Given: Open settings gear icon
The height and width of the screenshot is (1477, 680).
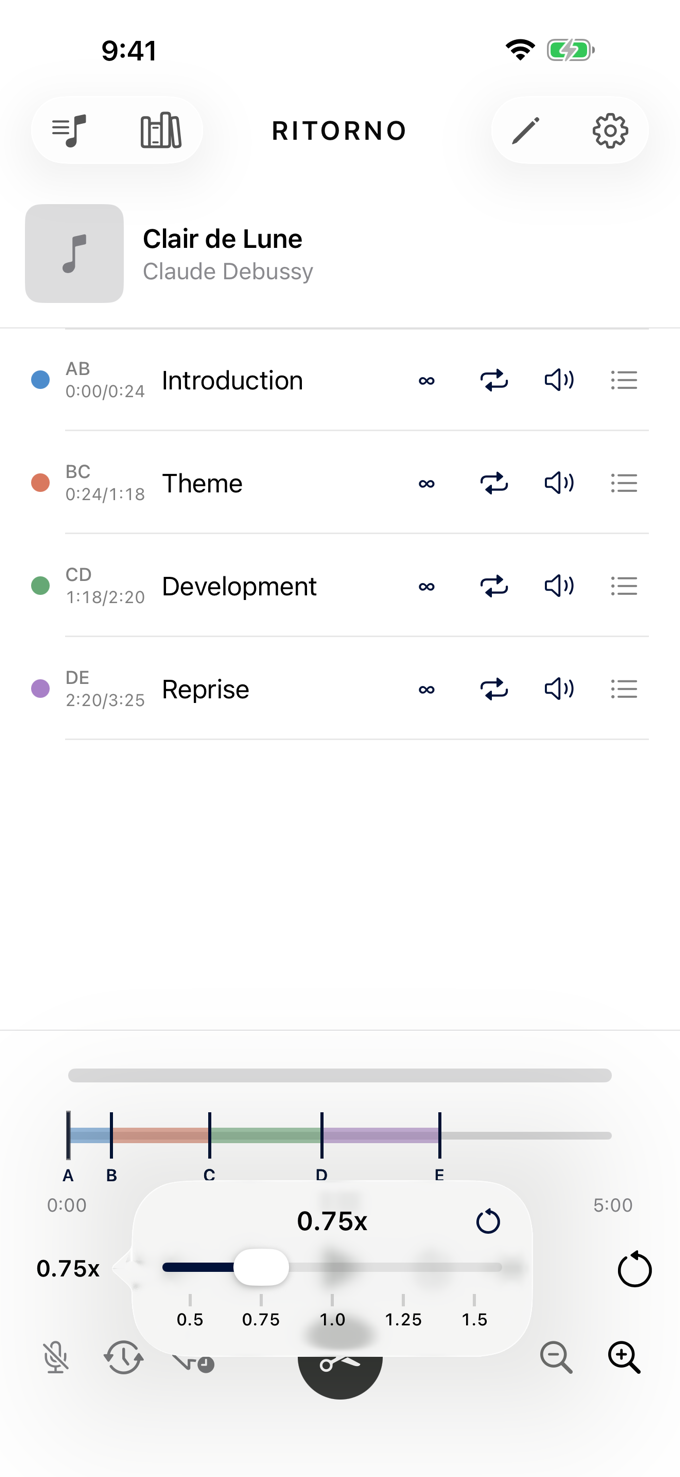Looking at the screenshot, I should click(x=610, y=130).
